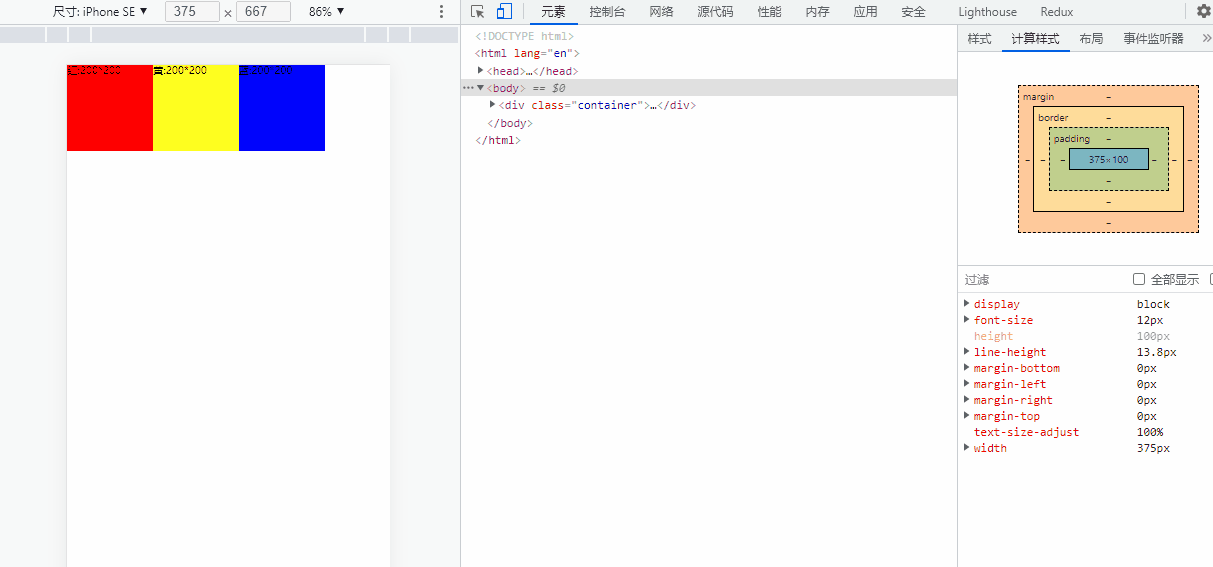Activate the inspect element picker icon
Viewport: 1213px width, 567px height.
click(478, 12)
